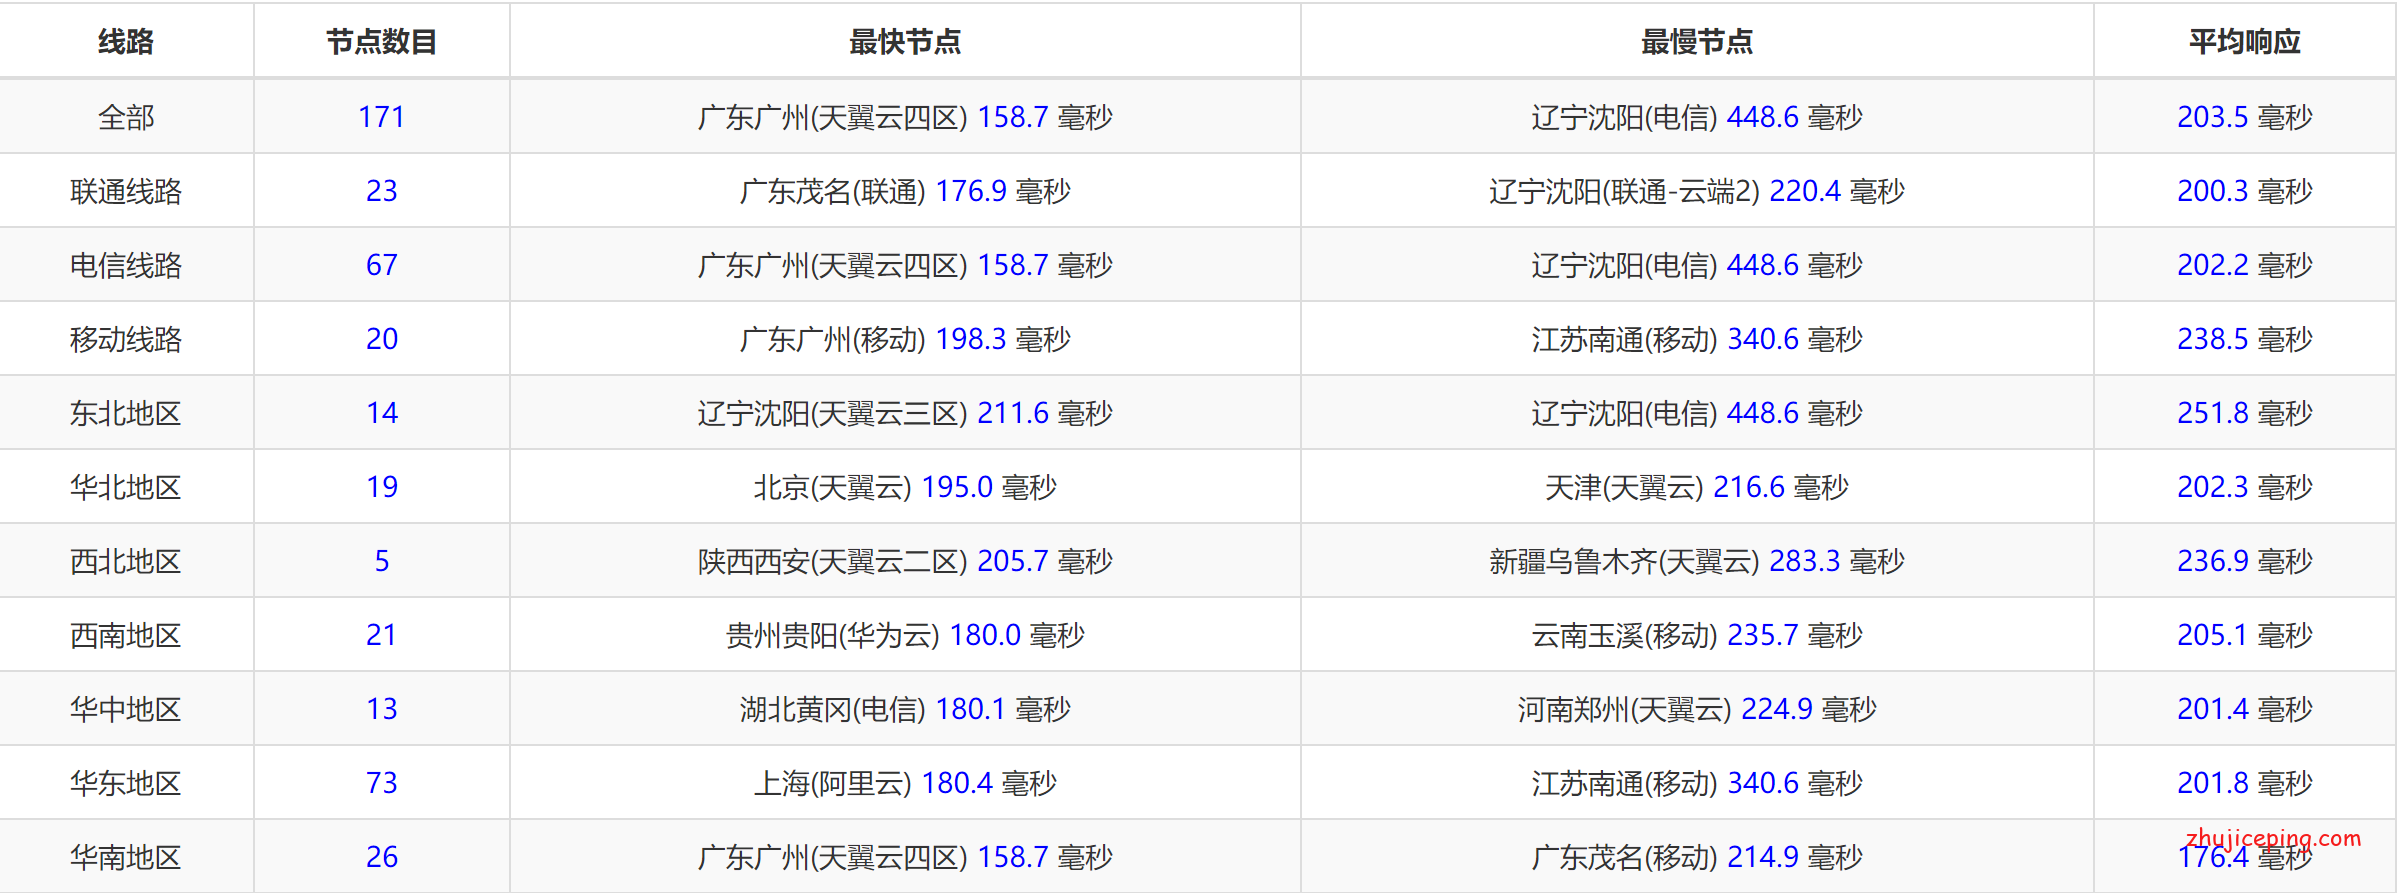Click average 251.8 毫秒 value
The width and height of the screenshot is (2401, 893).
(2245, 413)
